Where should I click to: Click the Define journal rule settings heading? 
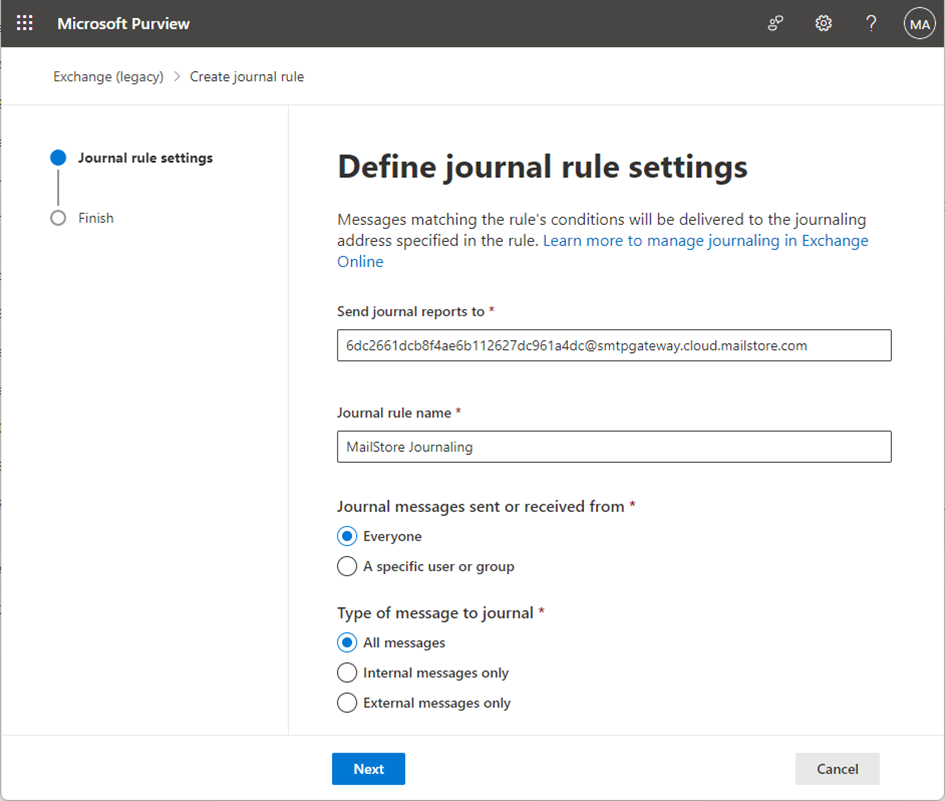542,167
